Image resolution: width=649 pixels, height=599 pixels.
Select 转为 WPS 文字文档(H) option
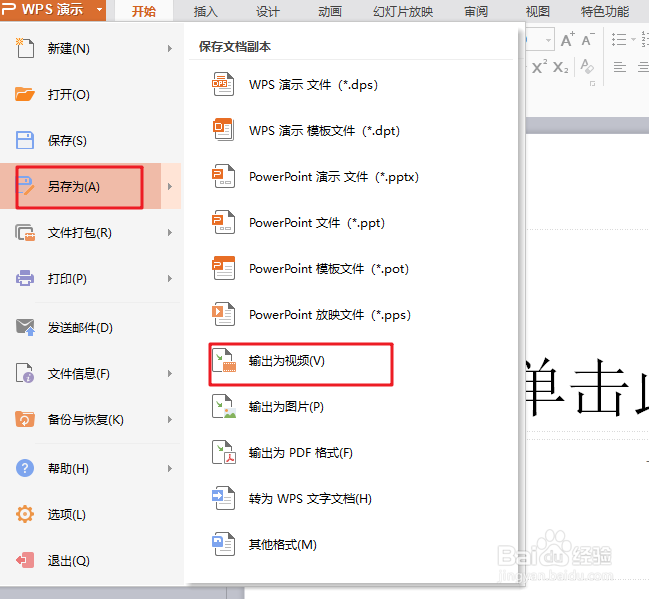[x=310, y=498]
